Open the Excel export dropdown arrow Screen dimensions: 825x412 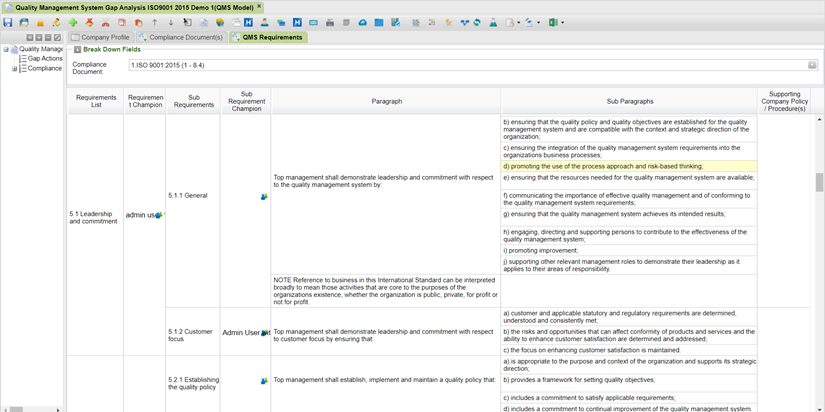click(564, 22)
